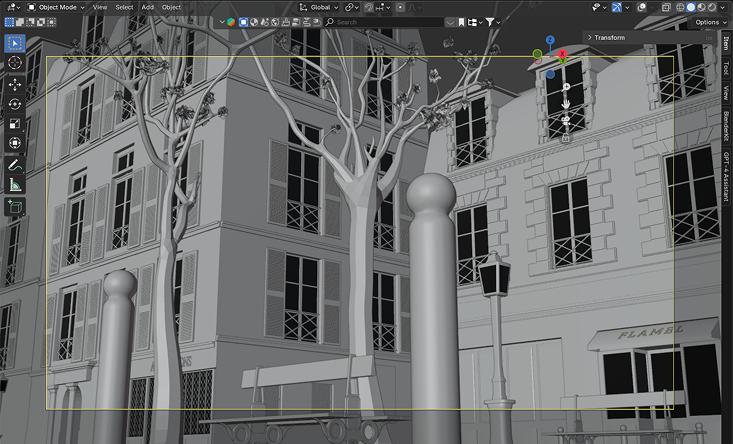Image resolution: width=733 pixels, height=444 pixels.
Task: Open the Select menu
Action: (124, 7)
